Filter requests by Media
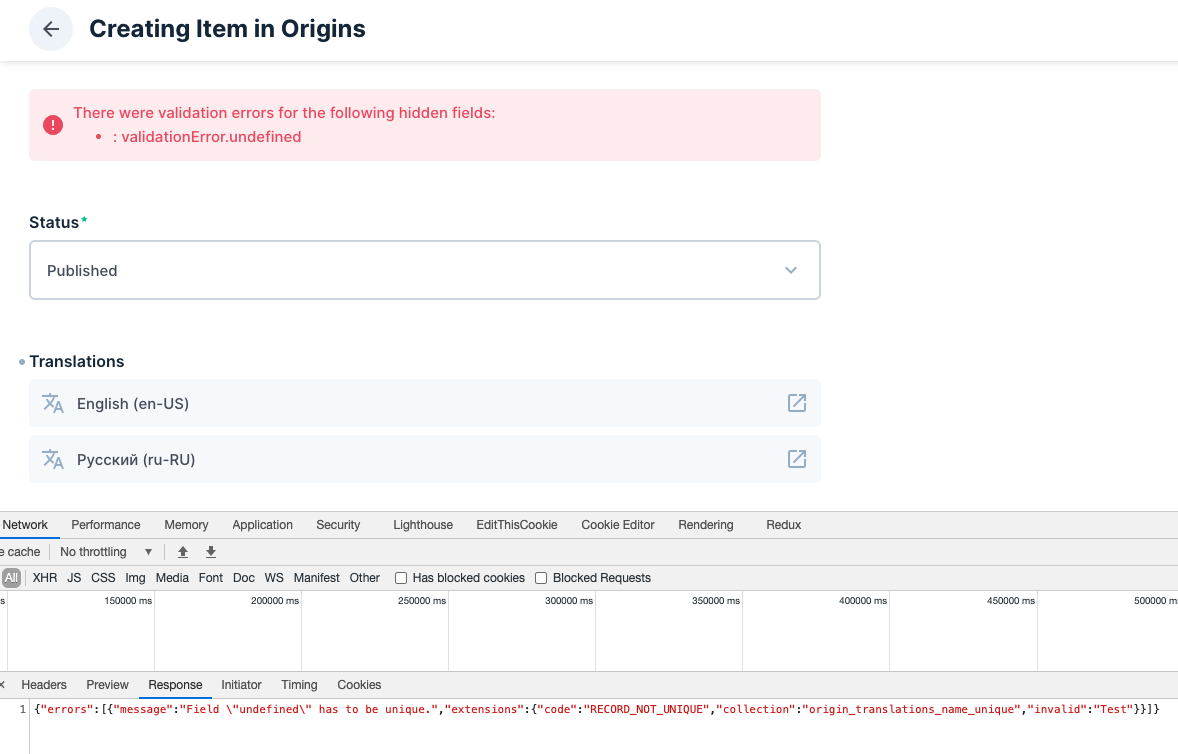1178x754 pixels. pos(172,578)
